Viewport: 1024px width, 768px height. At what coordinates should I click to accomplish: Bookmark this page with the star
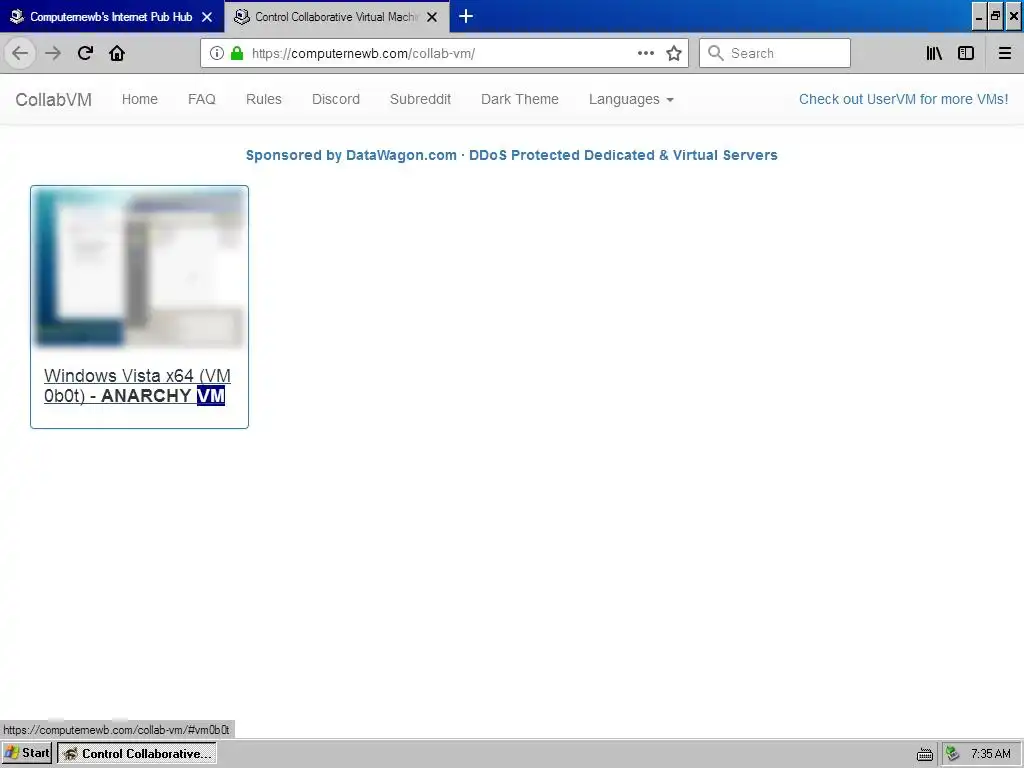click(674, 53)
